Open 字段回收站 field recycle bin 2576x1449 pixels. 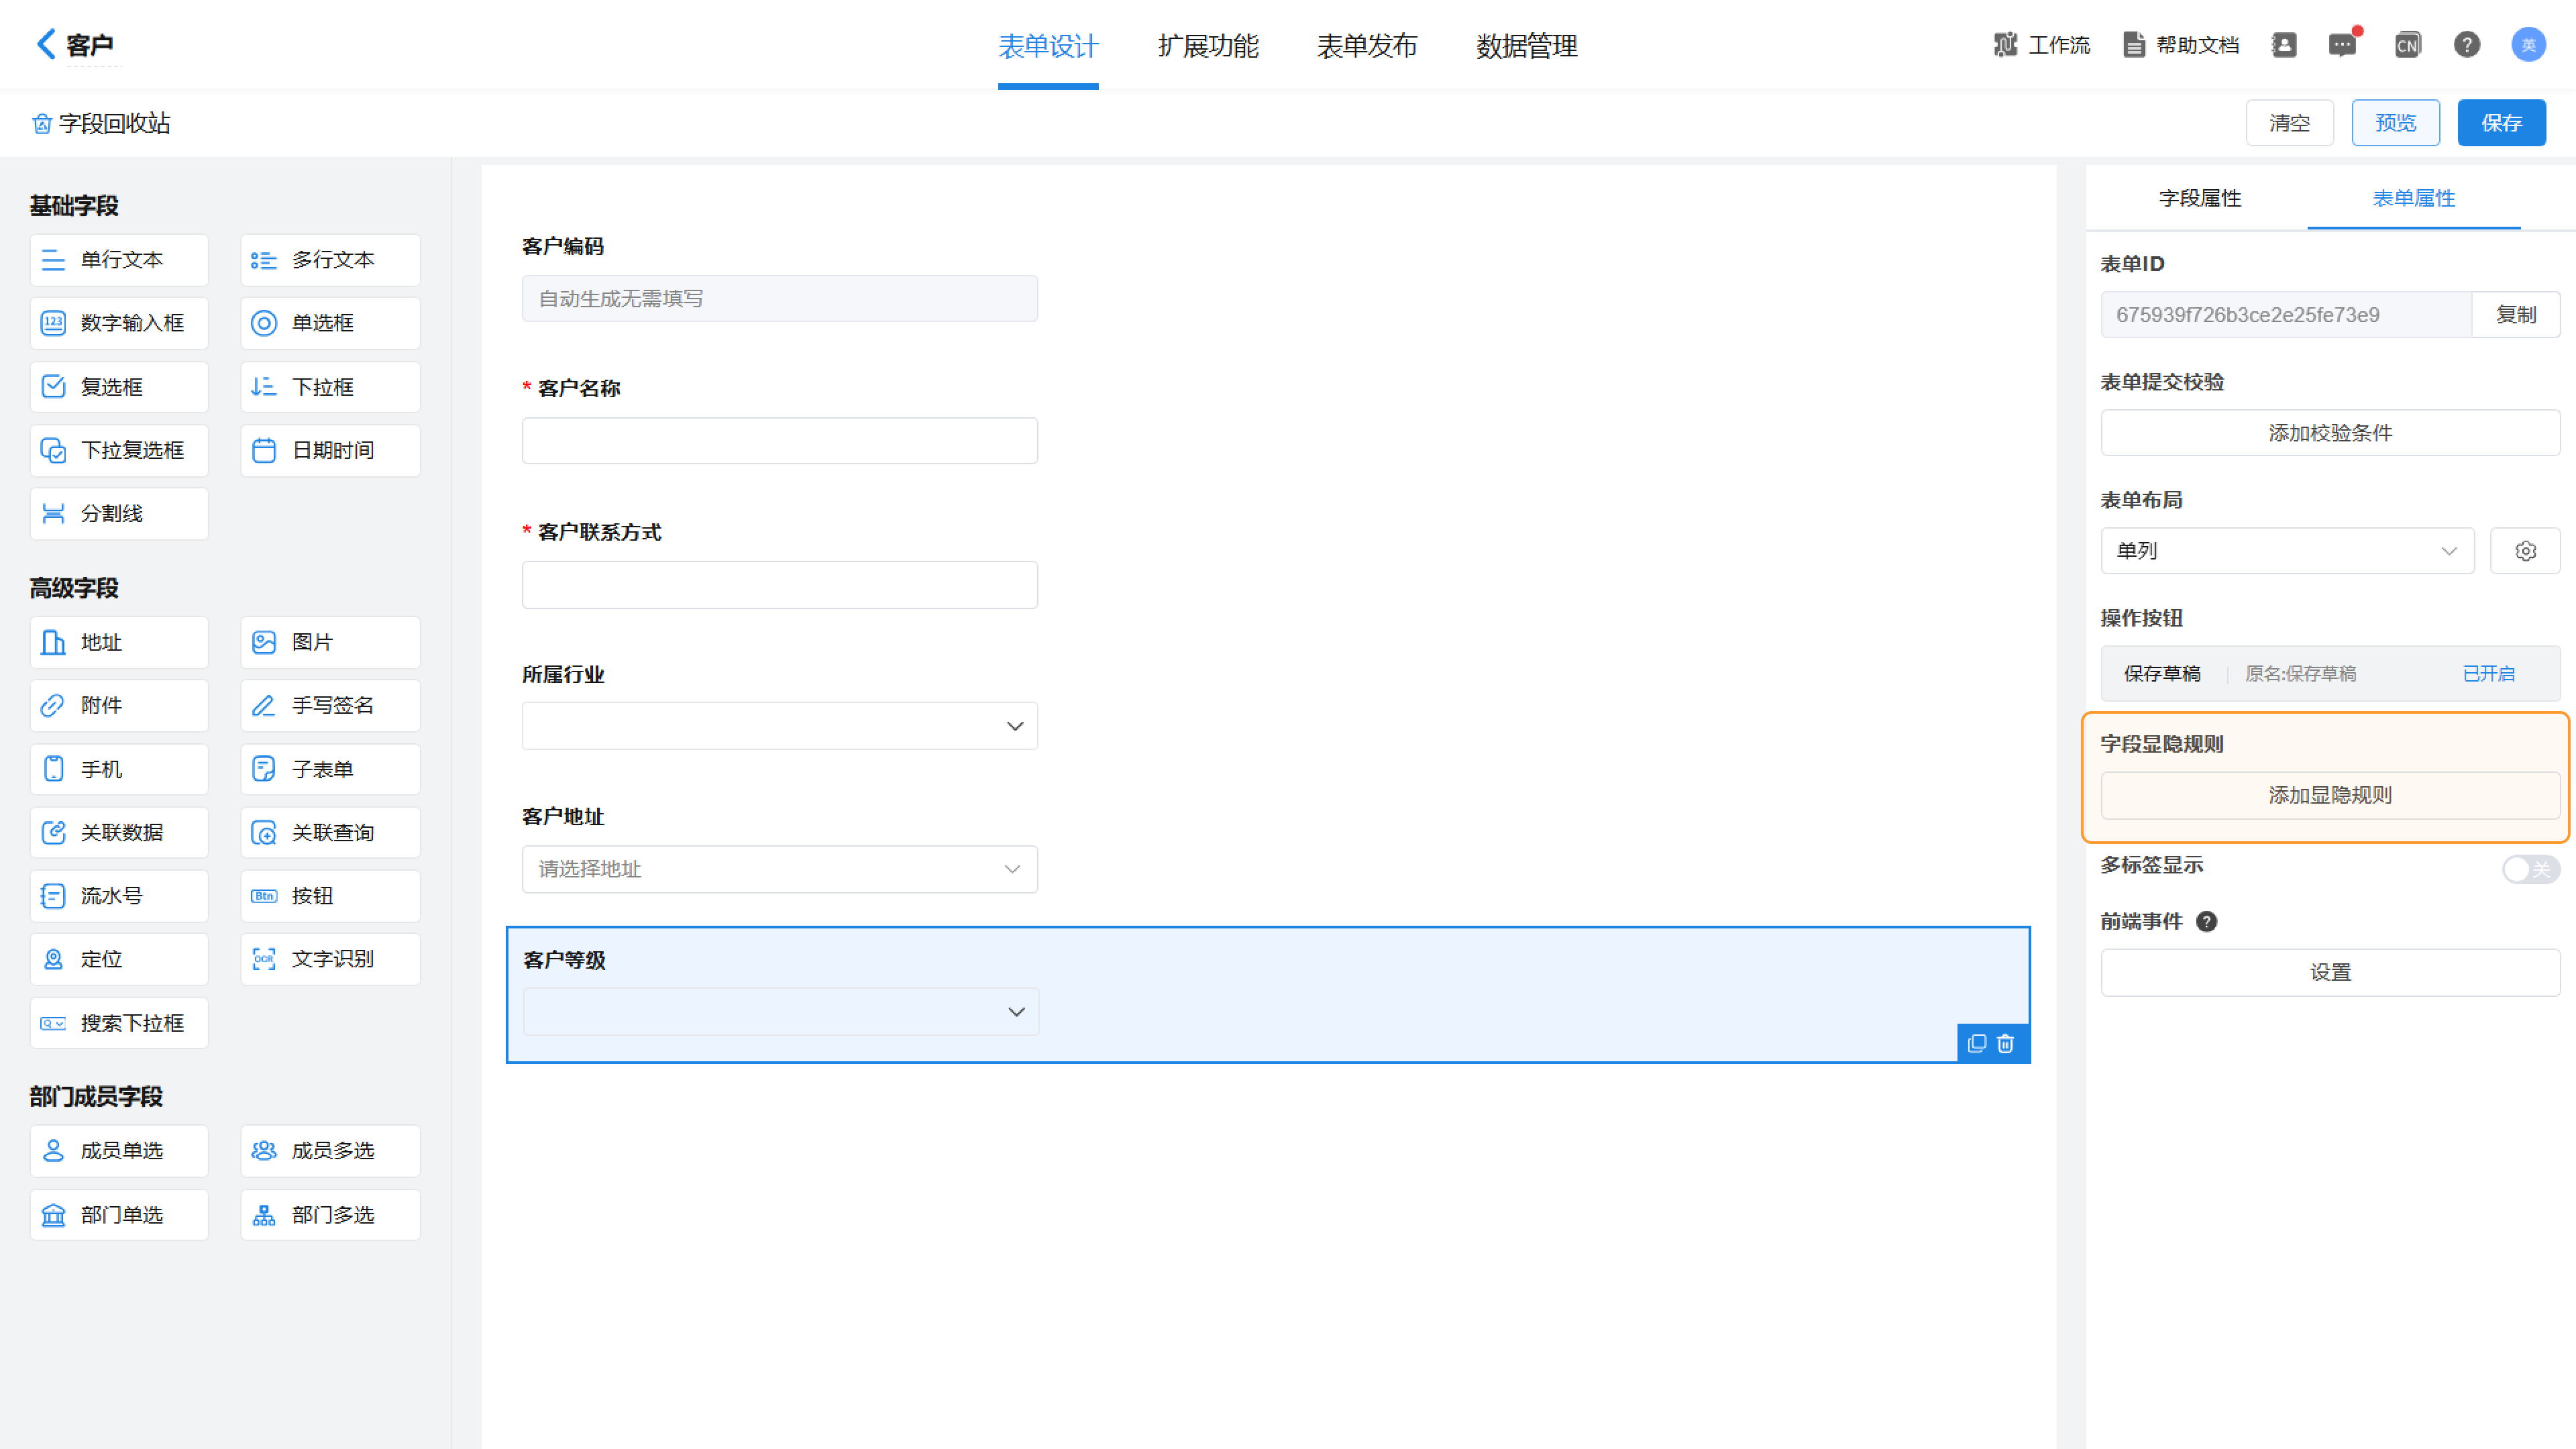point(101,123)
